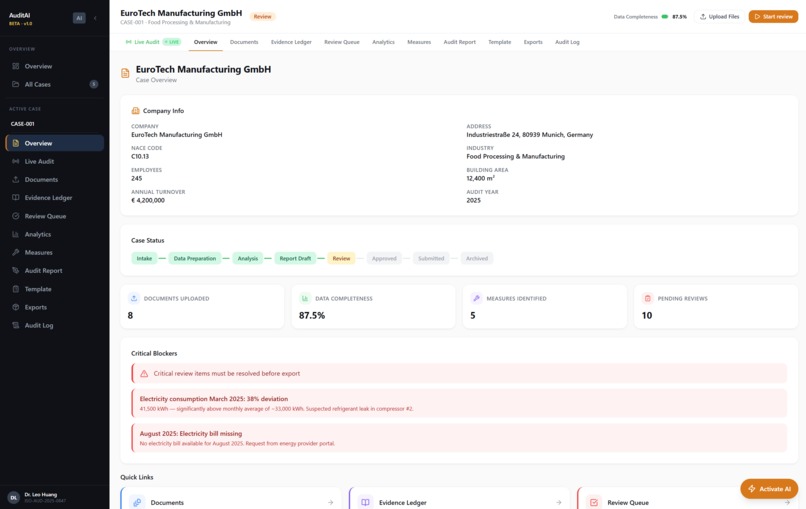Switch to the Audit Log tab
The width and height of the screenshot is (806, 509).
[567, 42]
